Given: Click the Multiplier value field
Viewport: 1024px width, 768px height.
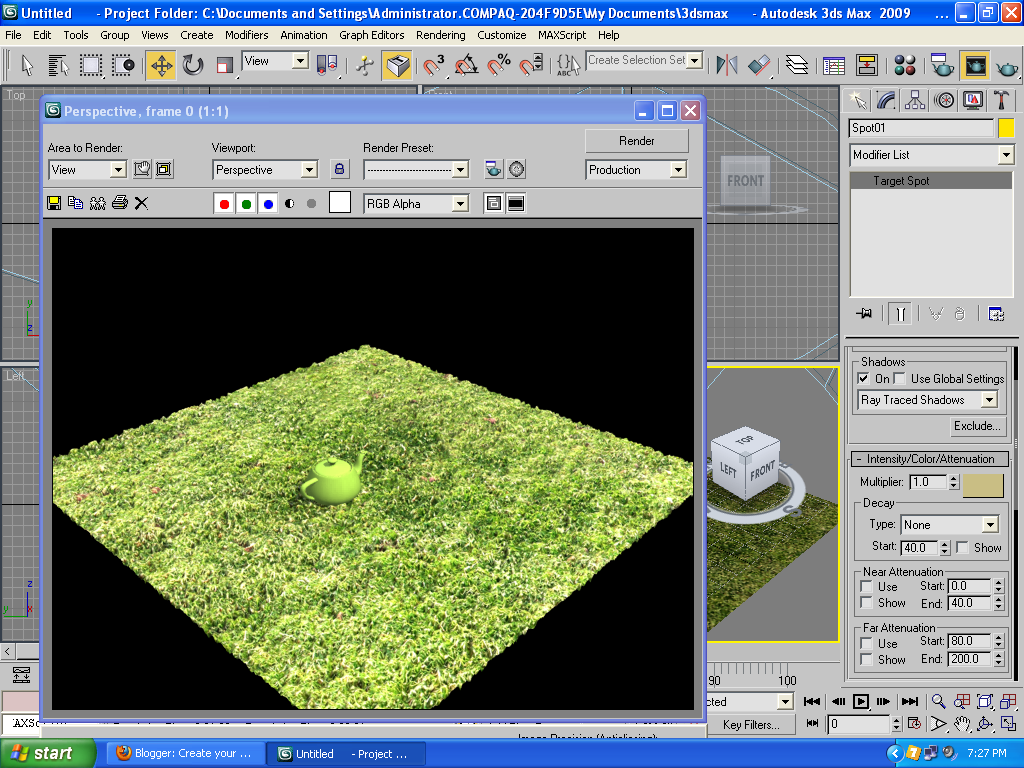Looking at the screenshot, I should pyautogui.click(x=929, y=482).
